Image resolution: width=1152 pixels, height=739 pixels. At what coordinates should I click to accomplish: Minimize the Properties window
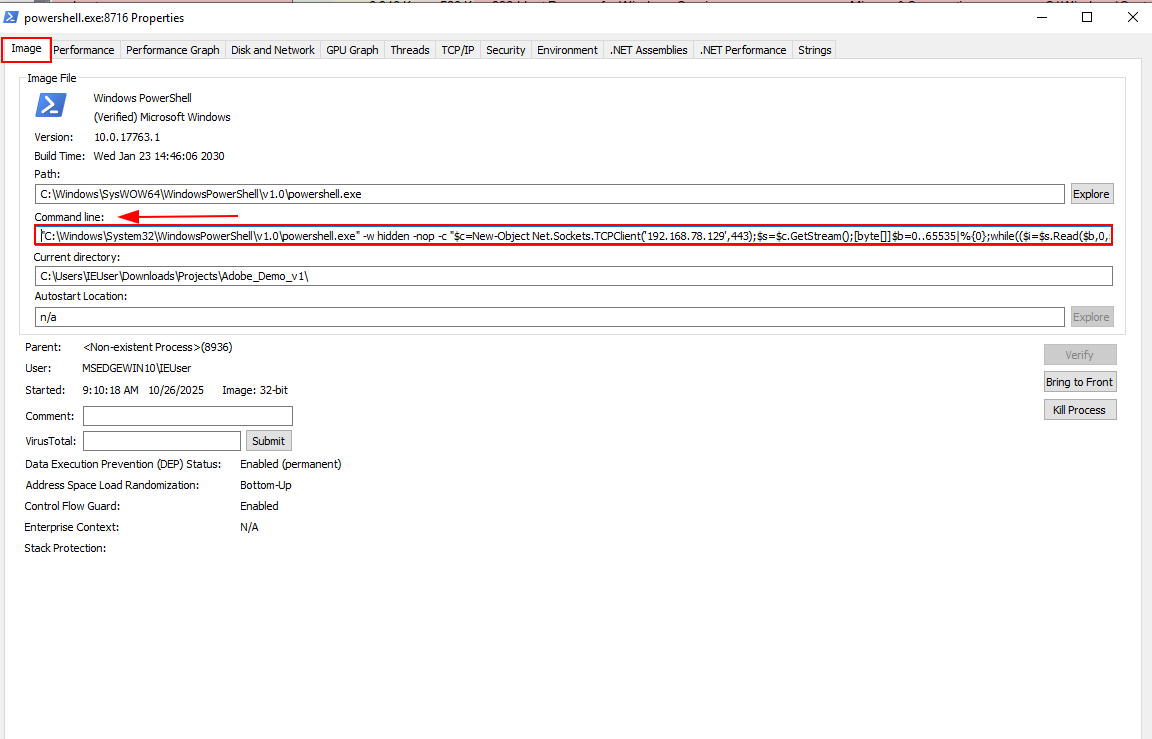(x=1042, y=17)
